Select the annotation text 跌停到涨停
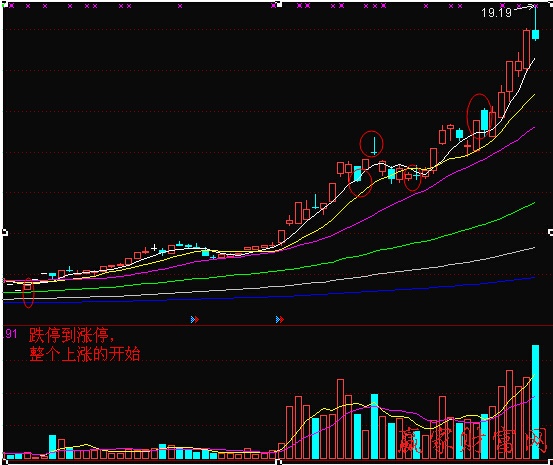The width and height of the screenshot is (553, 465). coord(72,335)
